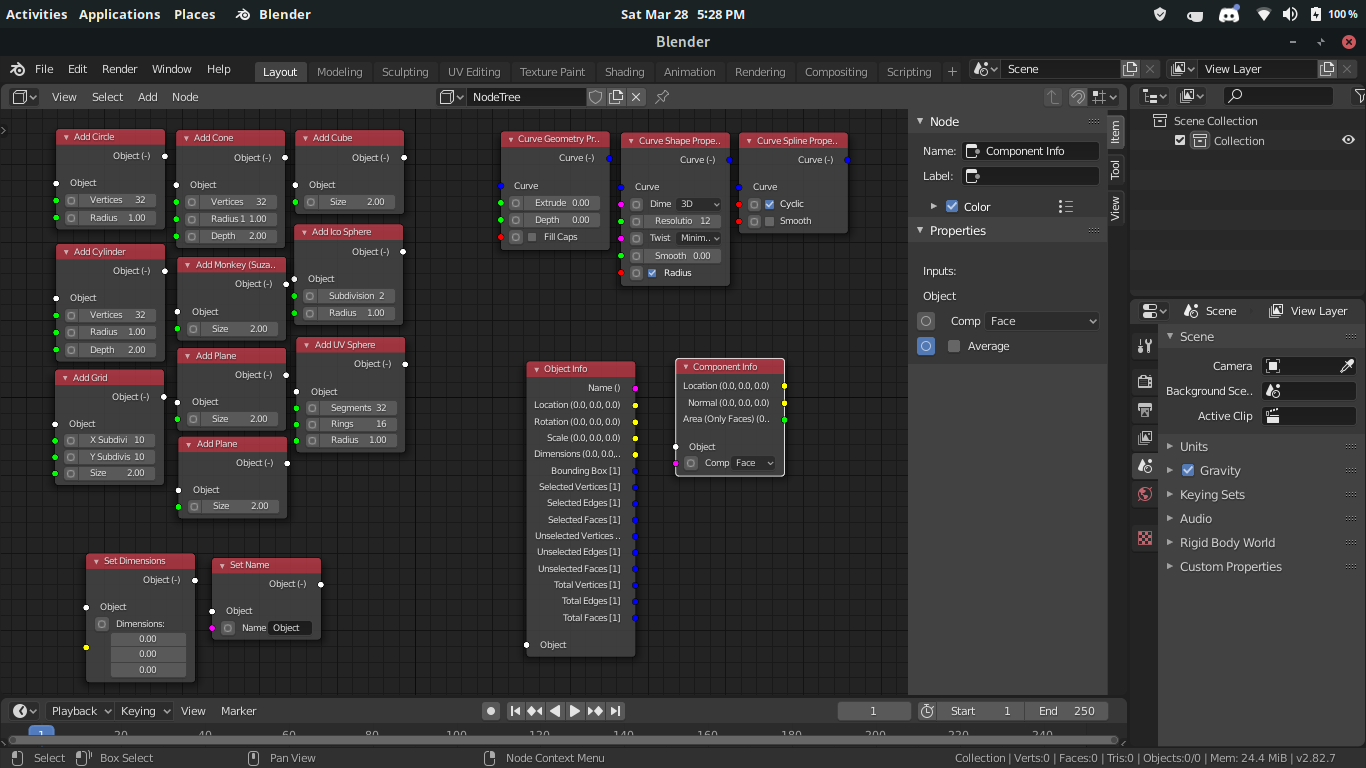The height and width of the screenshot is (768, 1366).
Task: Toggle the preview range stopwatch
Action: (927, 711)
